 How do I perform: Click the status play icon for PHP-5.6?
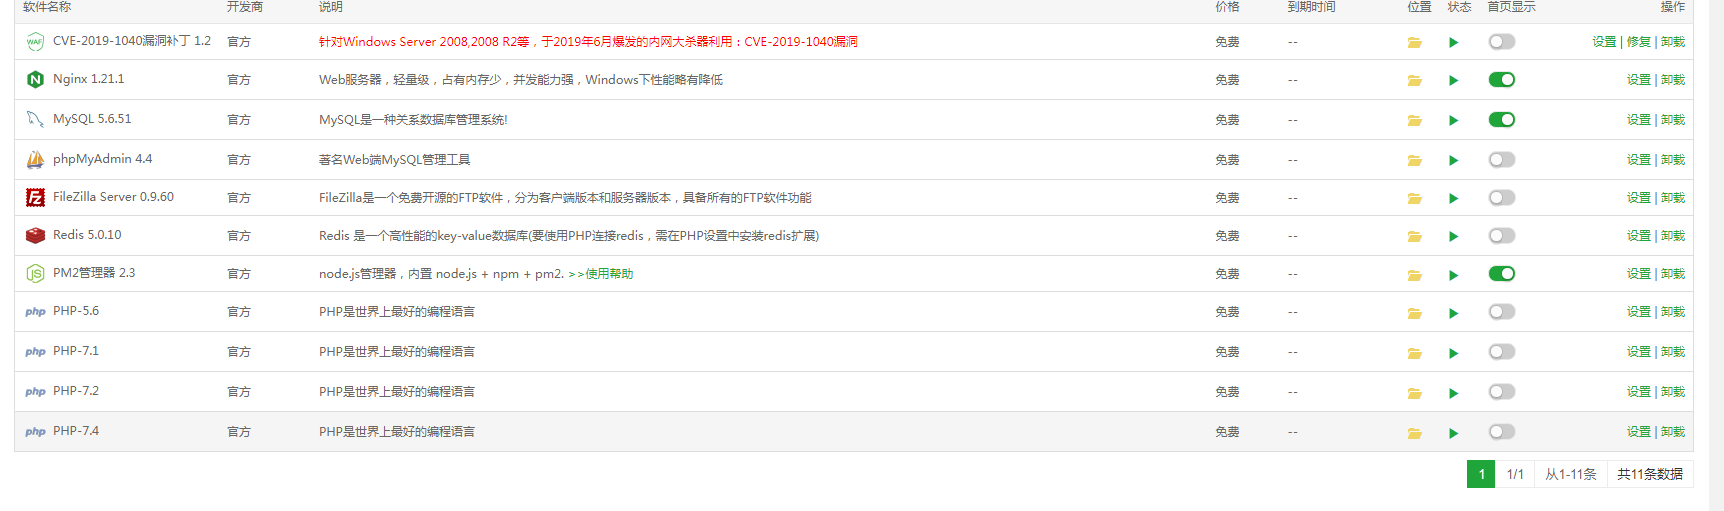click(x=1453, y=312)
